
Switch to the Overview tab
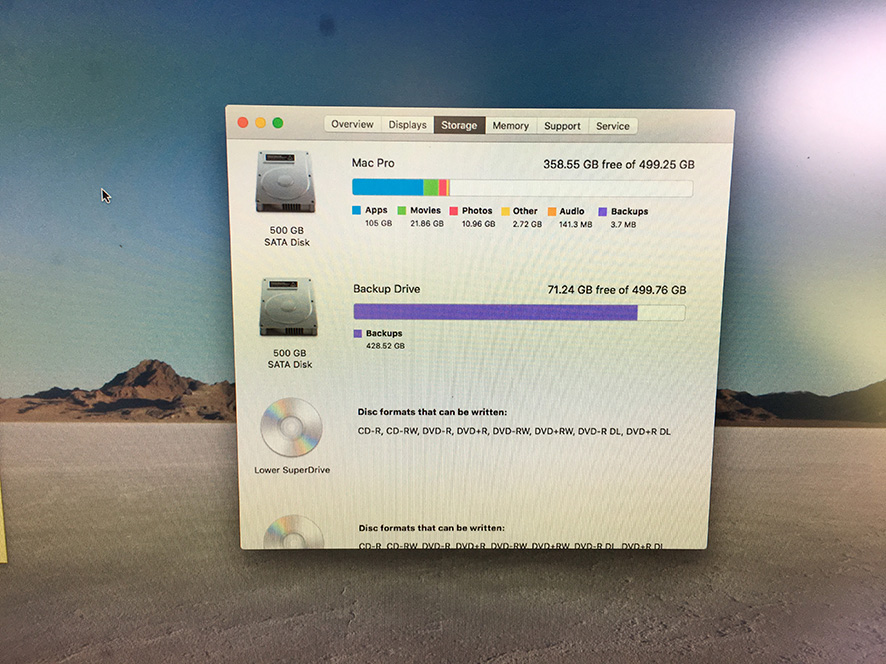pos(352,125)
